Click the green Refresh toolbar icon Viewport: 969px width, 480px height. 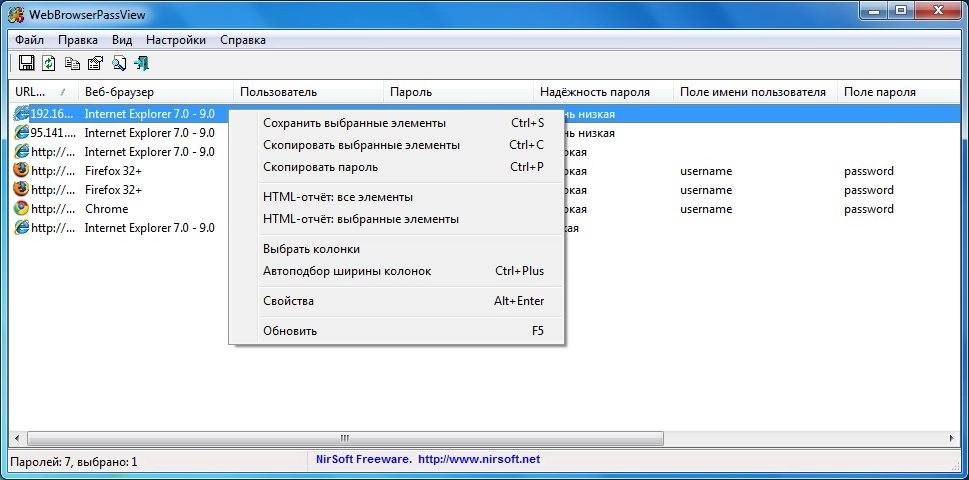point(49,63)
